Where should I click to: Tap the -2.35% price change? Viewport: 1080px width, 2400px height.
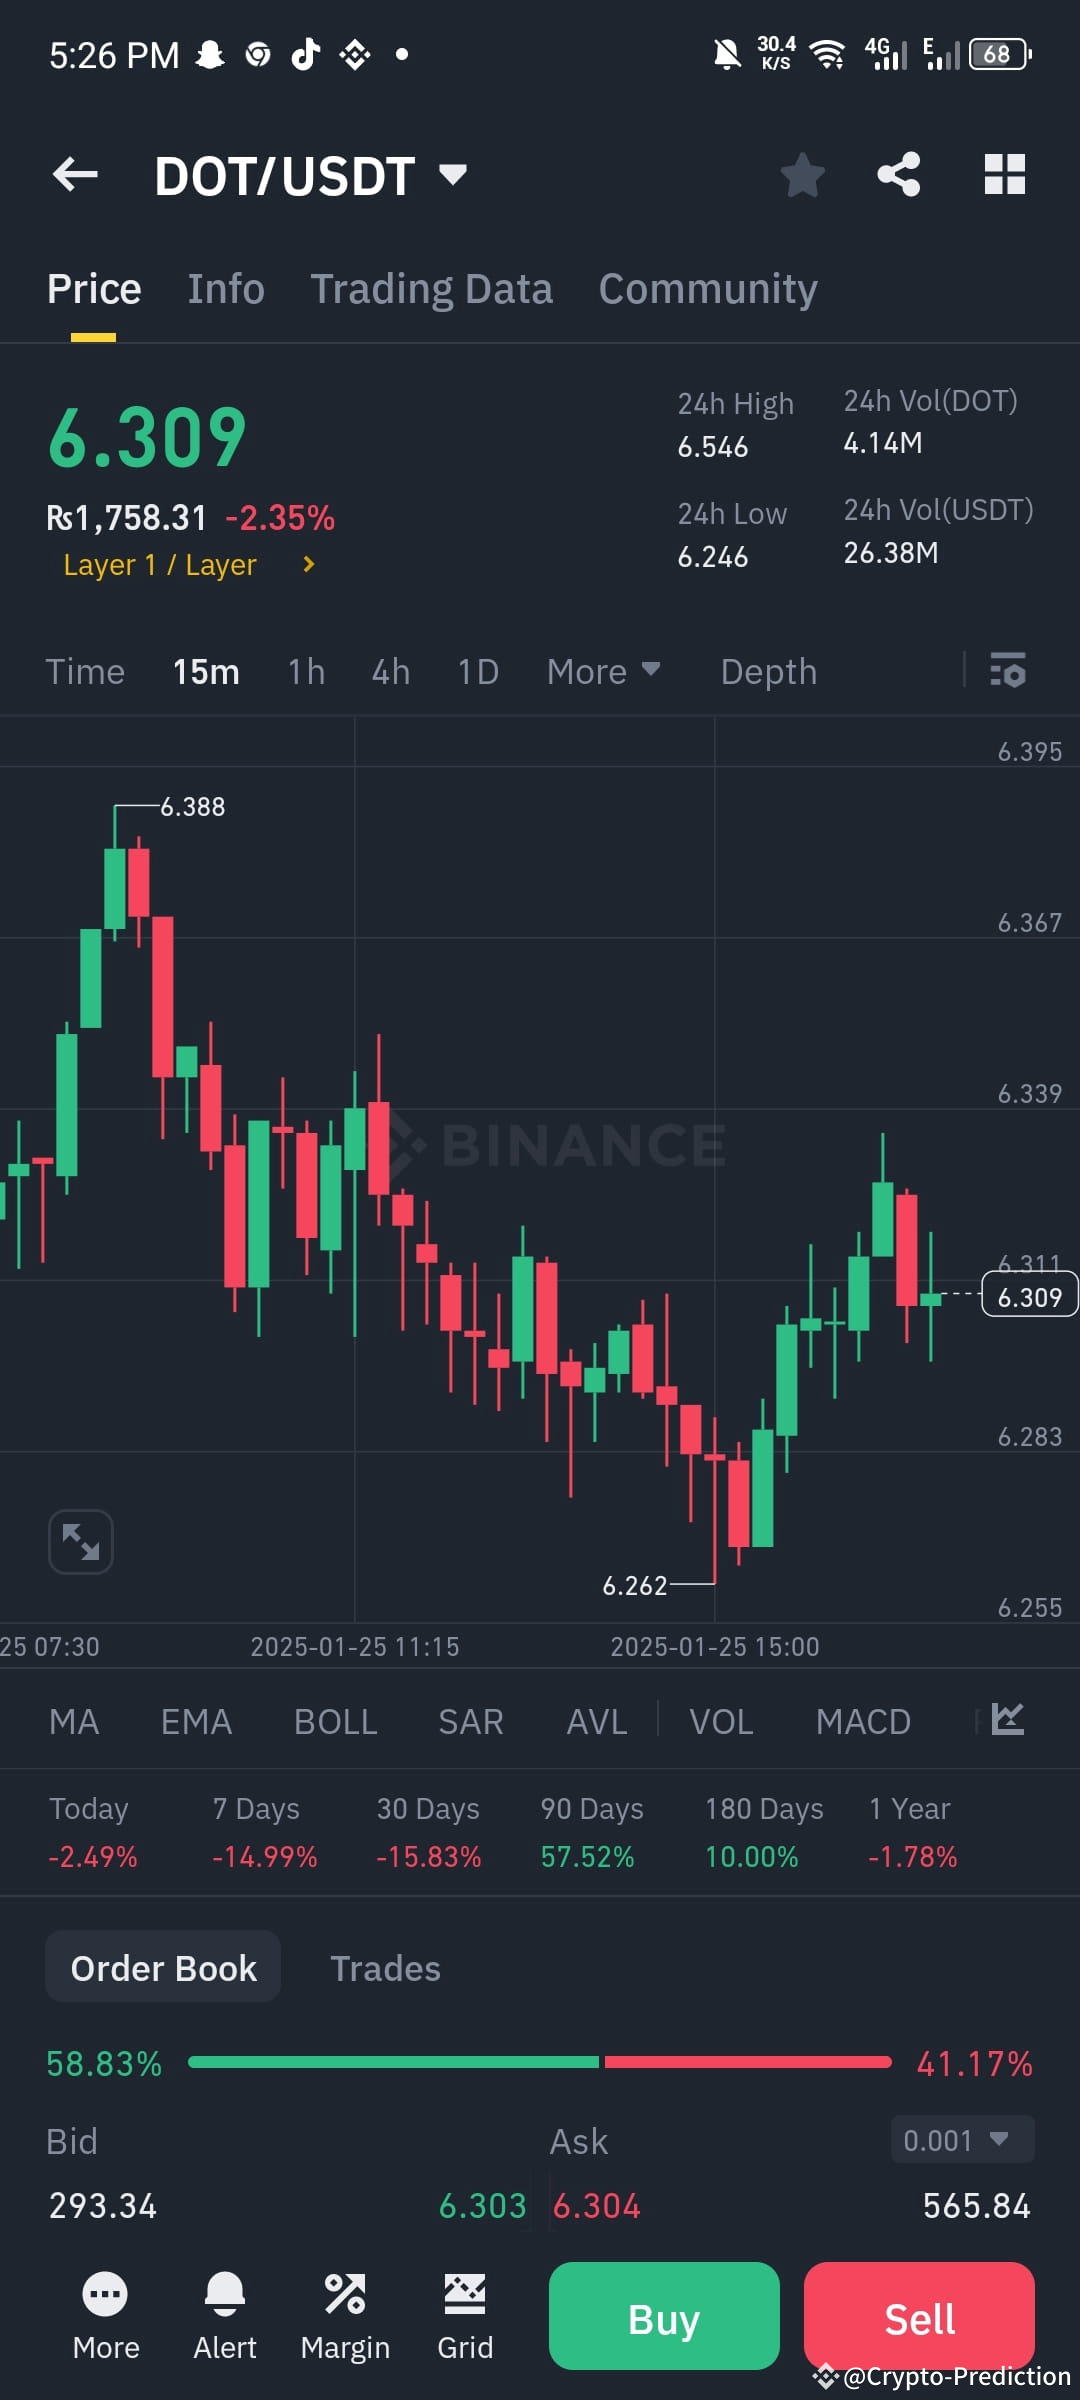coord(280,518)
